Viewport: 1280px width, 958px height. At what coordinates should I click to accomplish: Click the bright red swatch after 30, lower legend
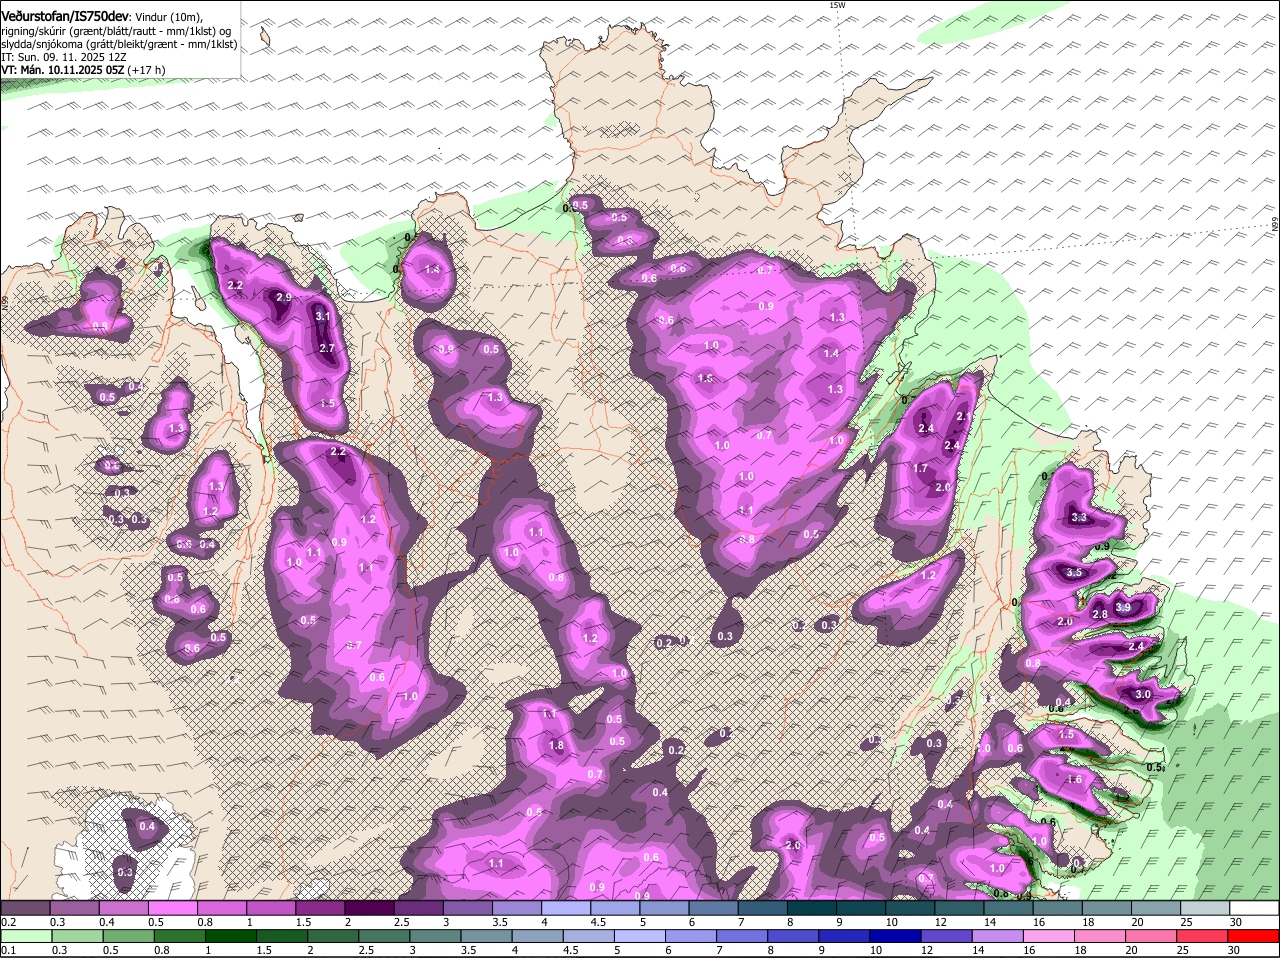[1255, 936]
